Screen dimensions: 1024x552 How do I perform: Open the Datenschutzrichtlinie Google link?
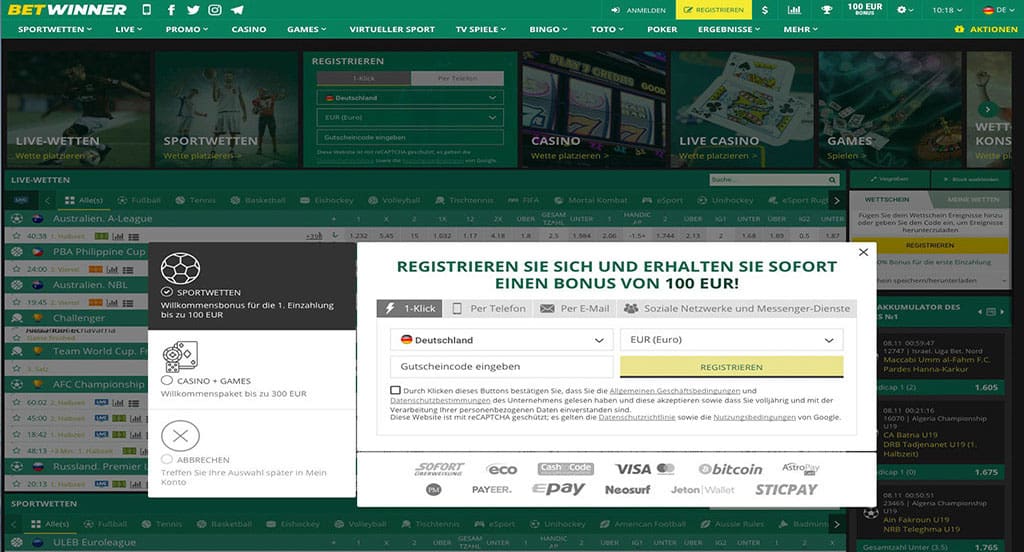637,417
